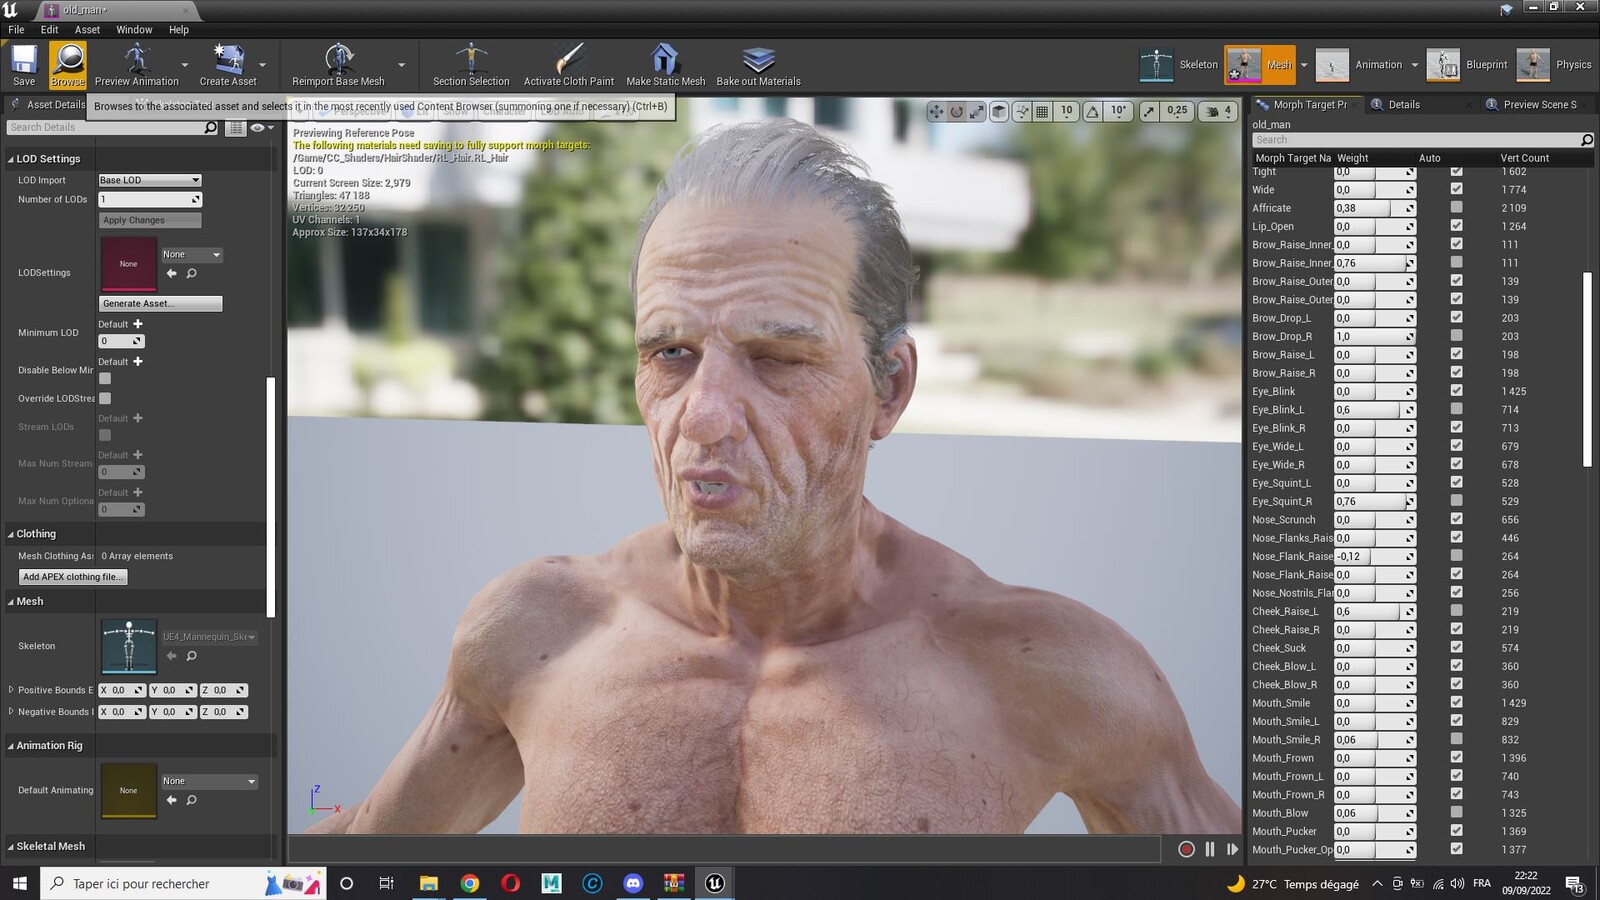This screenshot has width=1600, height=900.
Task: Open the Preview Animation tool
Action: [x=137, y=65]
